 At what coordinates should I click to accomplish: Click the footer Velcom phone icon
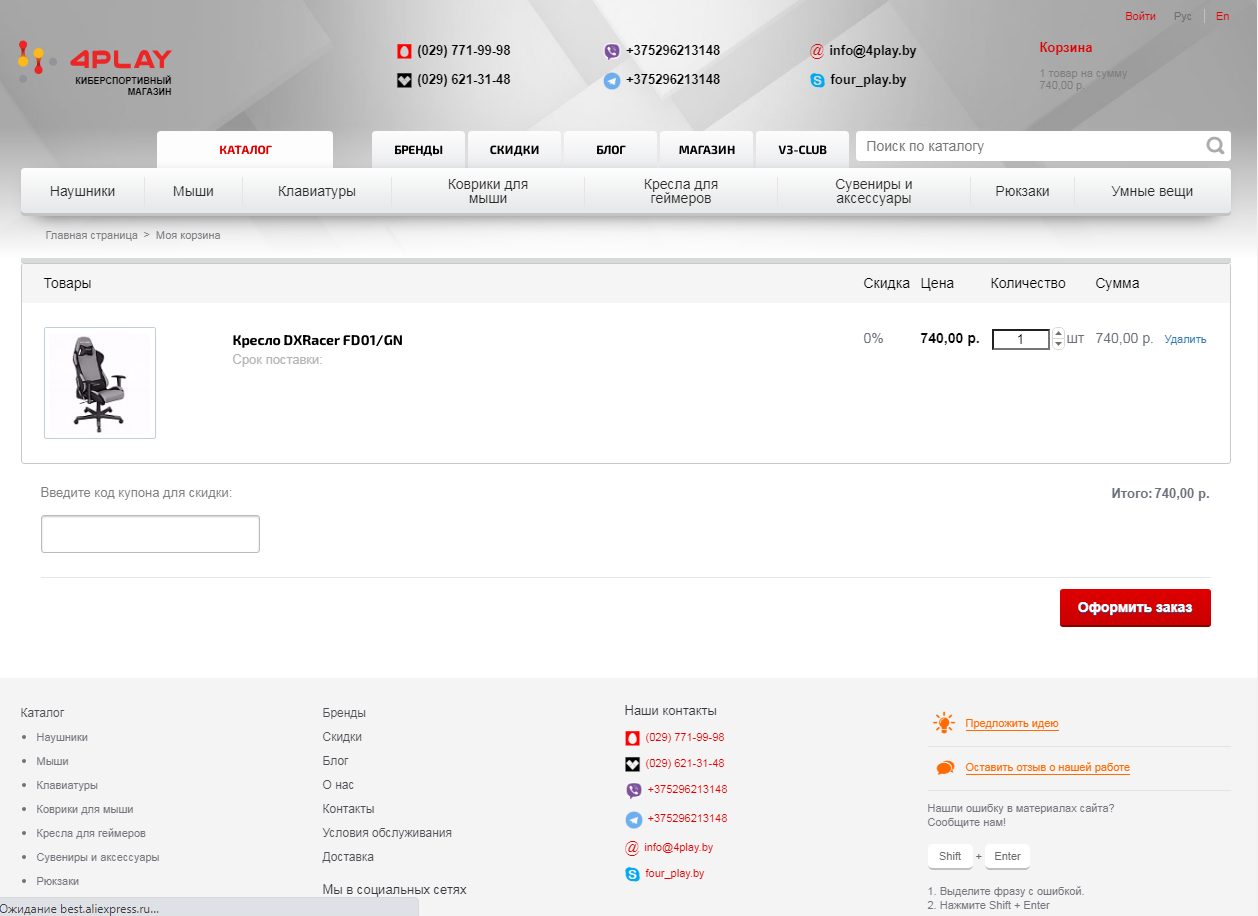tap(632, 764)
